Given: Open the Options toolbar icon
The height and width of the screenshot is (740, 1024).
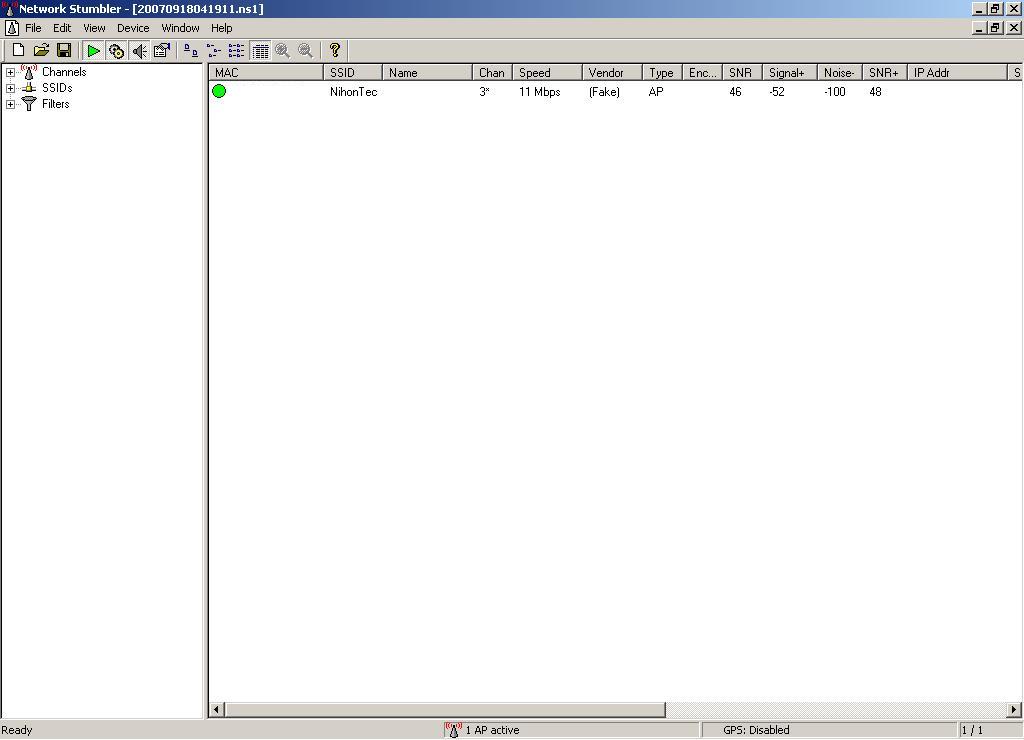Looking at the screenshot, I should [162, 50].
